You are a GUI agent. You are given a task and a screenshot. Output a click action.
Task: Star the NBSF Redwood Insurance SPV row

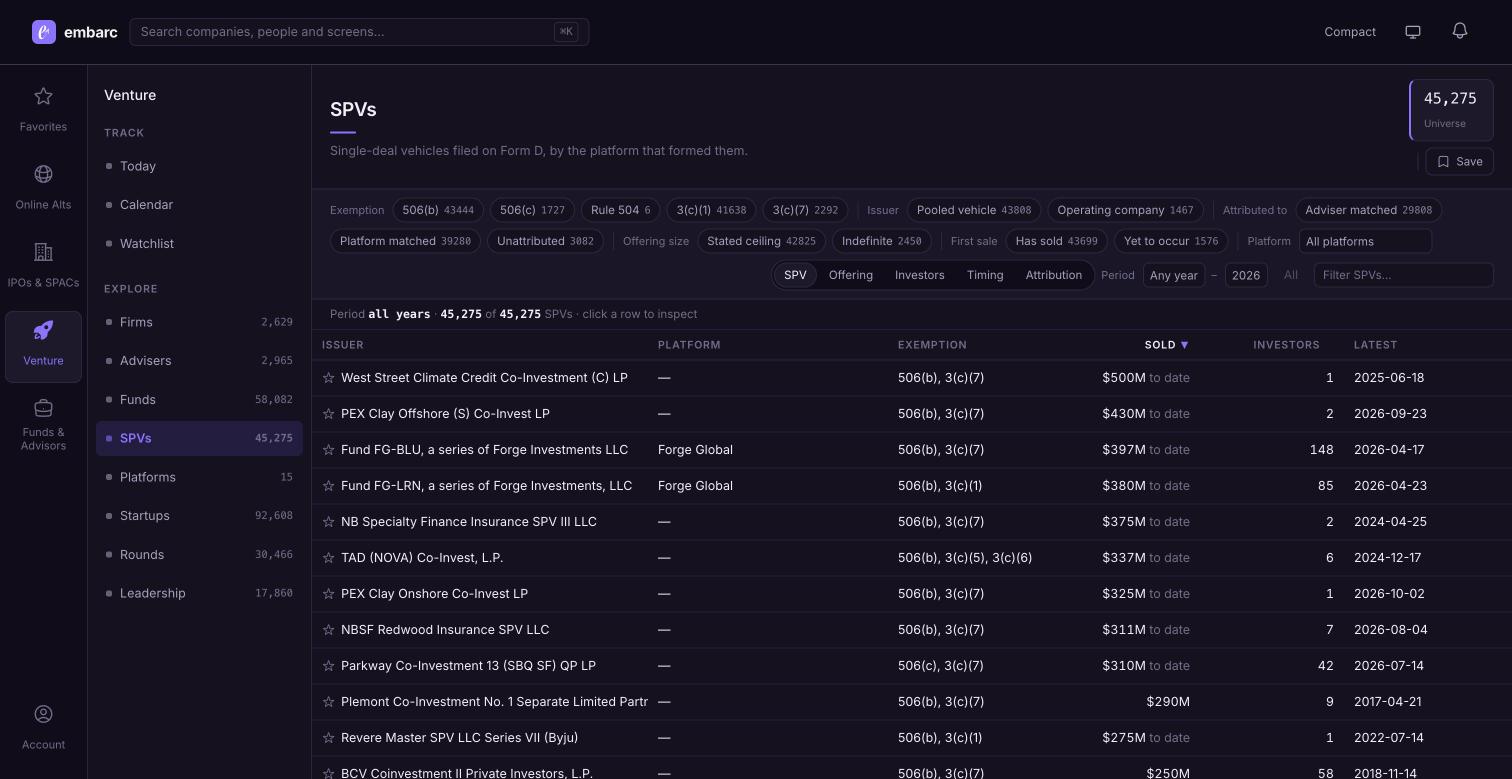point(328,630)
